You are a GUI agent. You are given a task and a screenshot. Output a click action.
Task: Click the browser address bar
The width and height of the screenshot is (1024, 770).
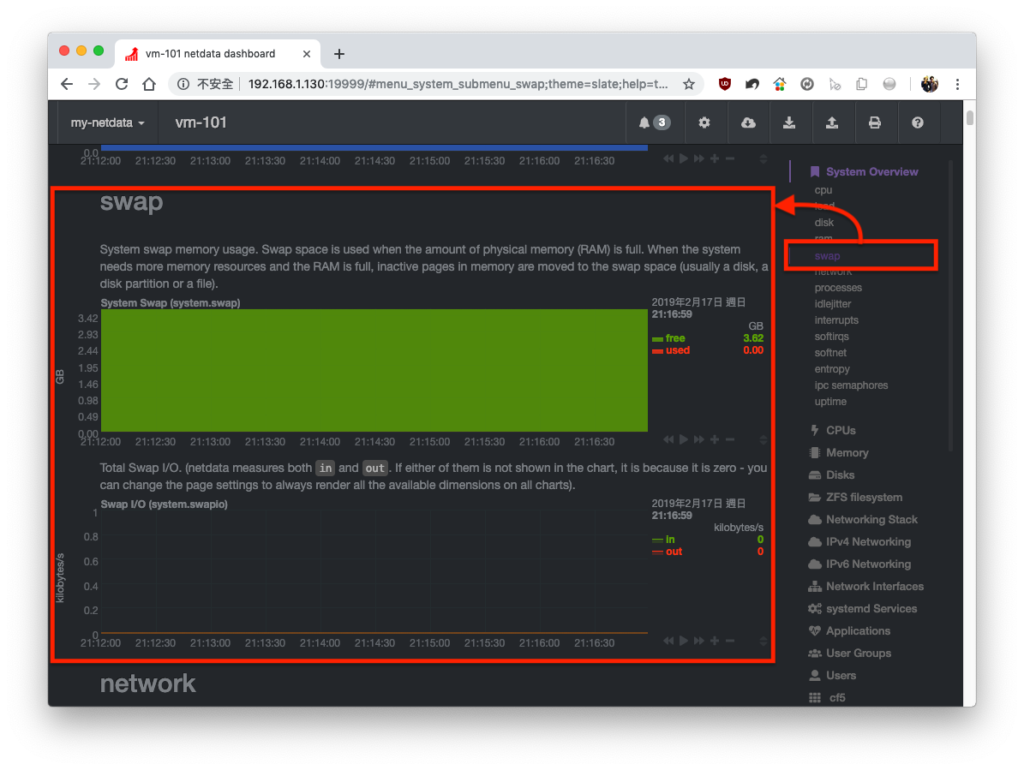[x=457, y=84]
